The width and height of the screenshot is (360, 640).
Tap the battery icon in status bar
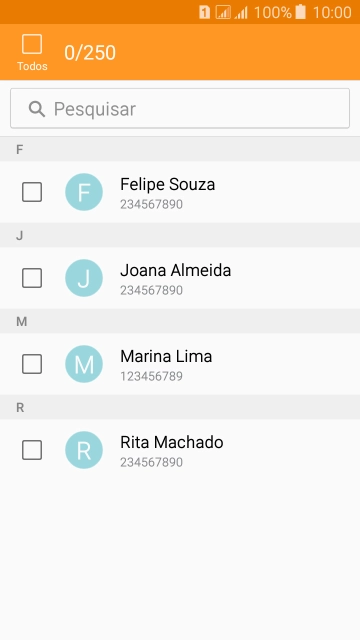300,12
